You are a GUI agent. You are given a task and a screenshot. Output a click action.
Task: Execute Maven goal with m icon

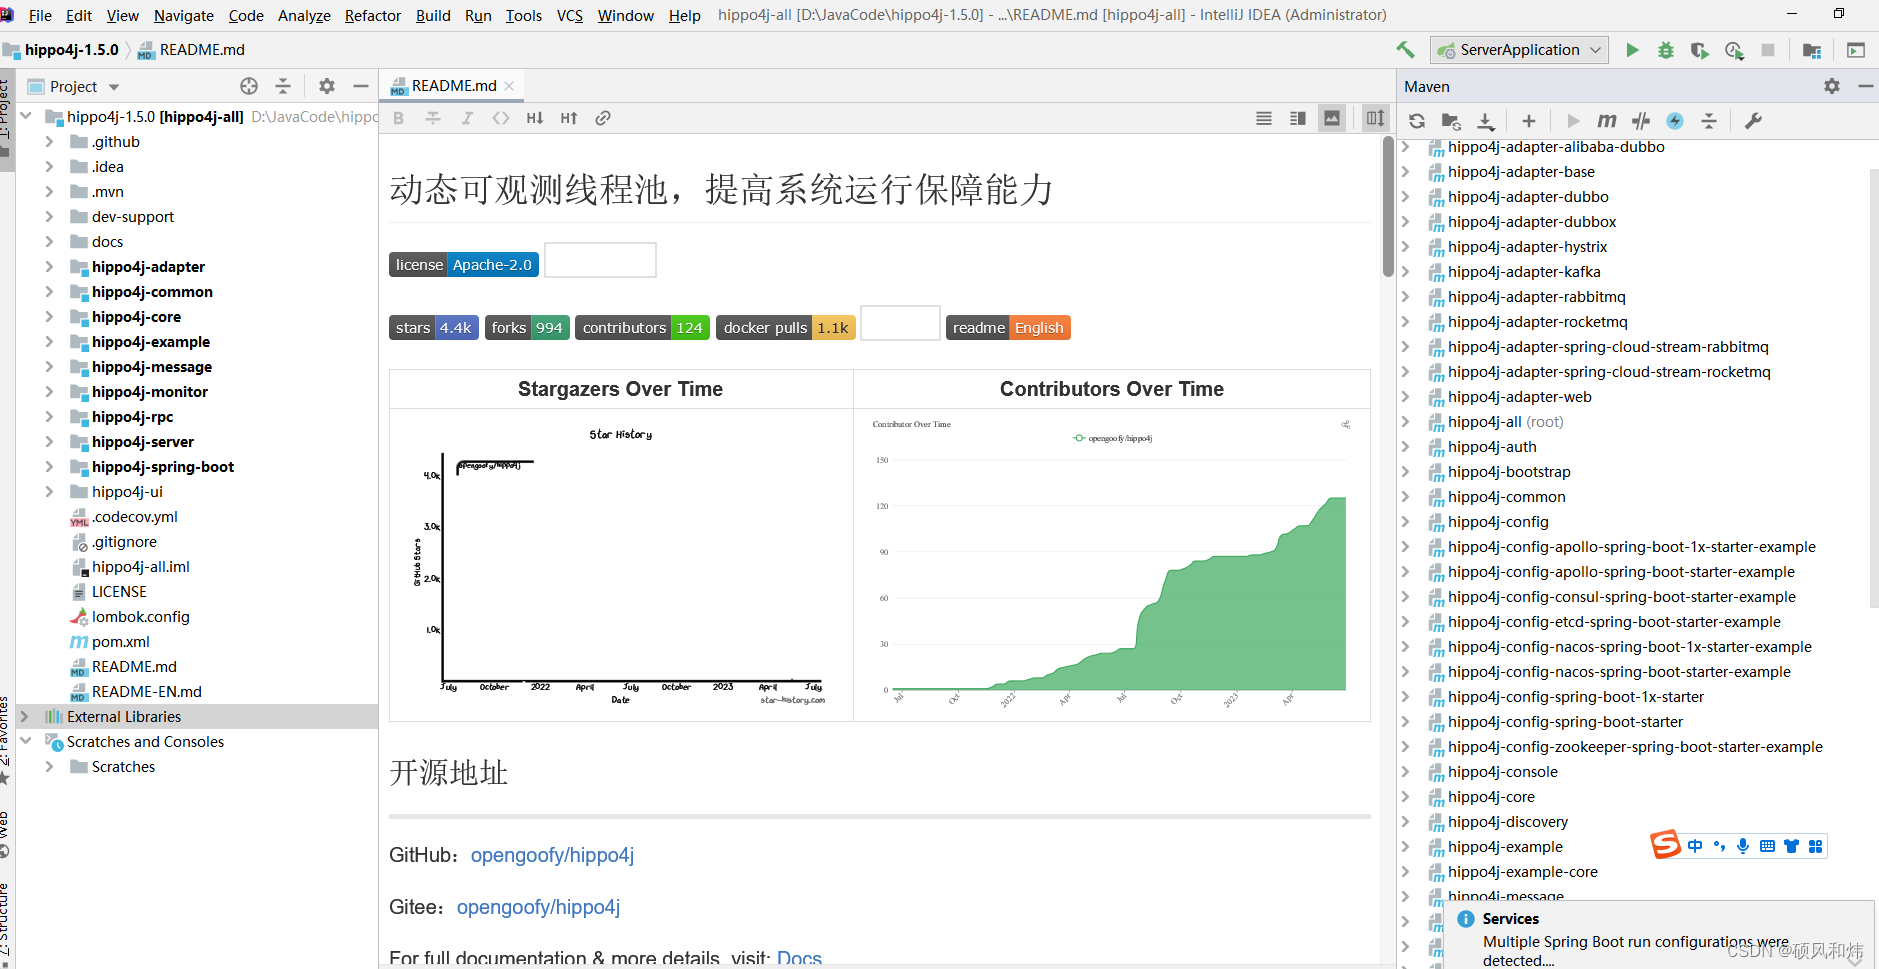coord(1607,121)
